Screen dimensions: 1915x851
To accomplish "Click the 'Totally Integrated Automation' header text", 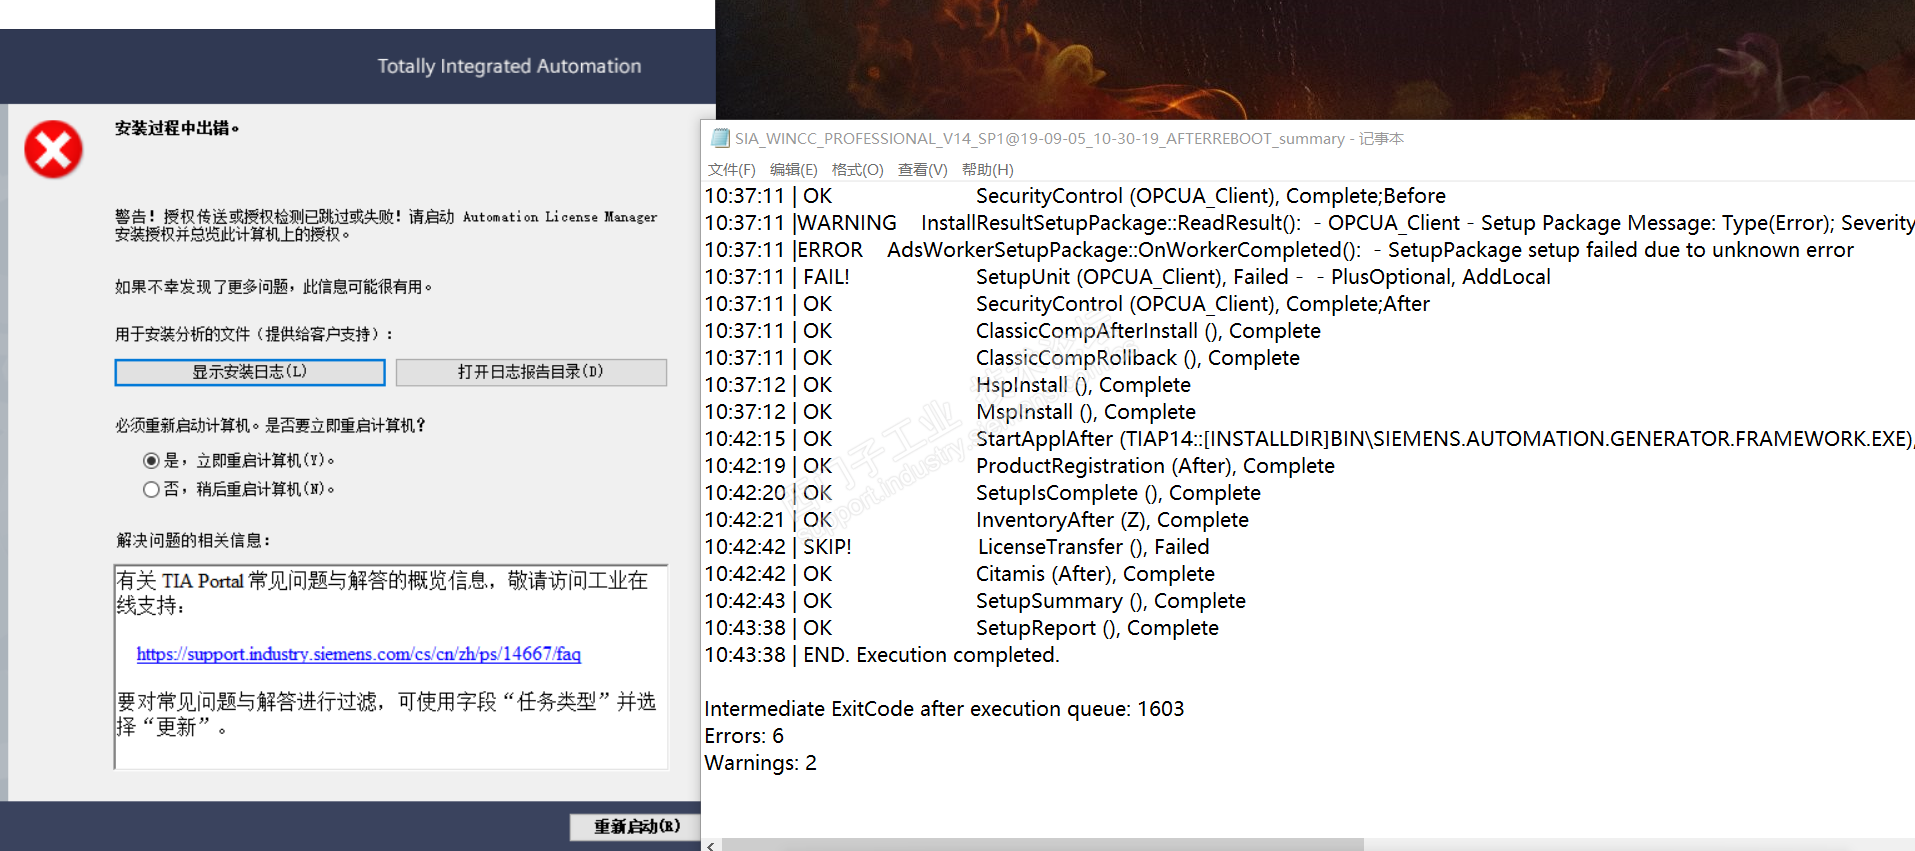I will (x=509, y=66).
